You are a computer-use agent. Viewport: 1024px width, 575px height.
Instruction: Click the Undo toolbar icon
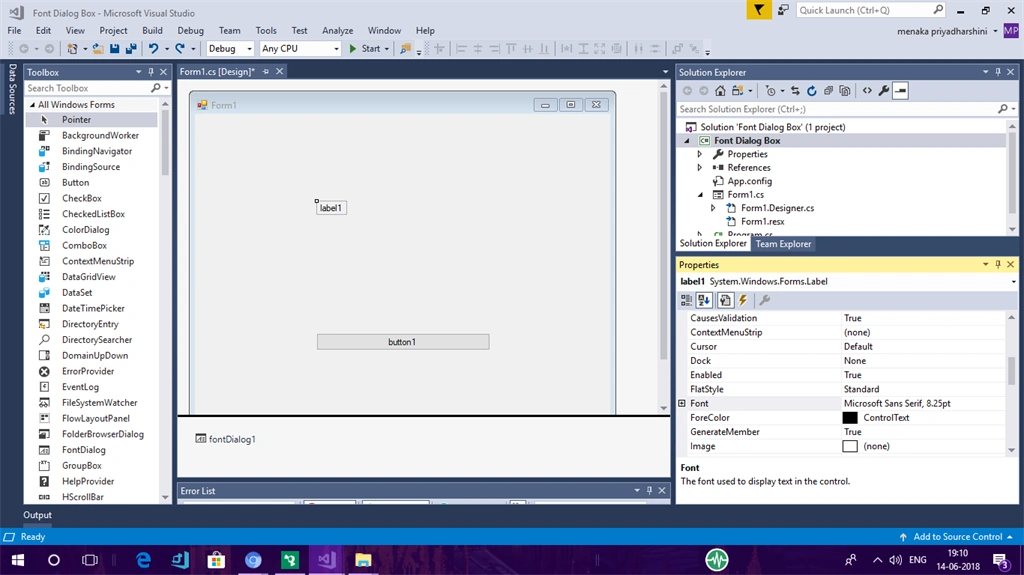[x=153, y=48]
